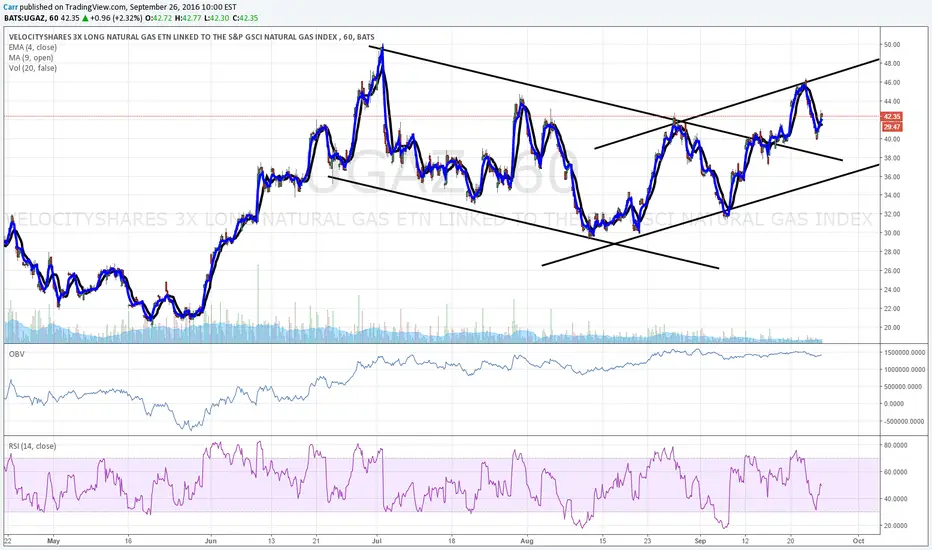932x550 pixels.
Task: Click the 40.0000 RSI axis value
Action: tap(896, 499)
